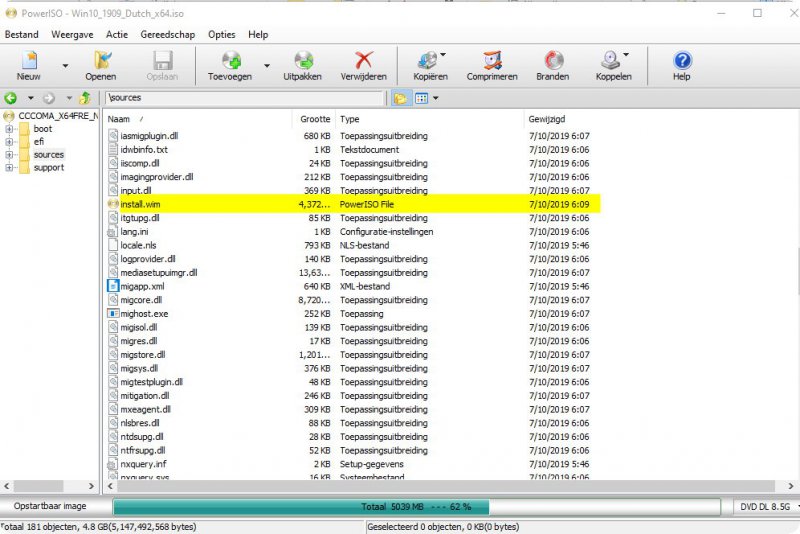The width and height of the screenshot is (800, 534).
Task: Open the Actie menu
Action: coord(117,34)
